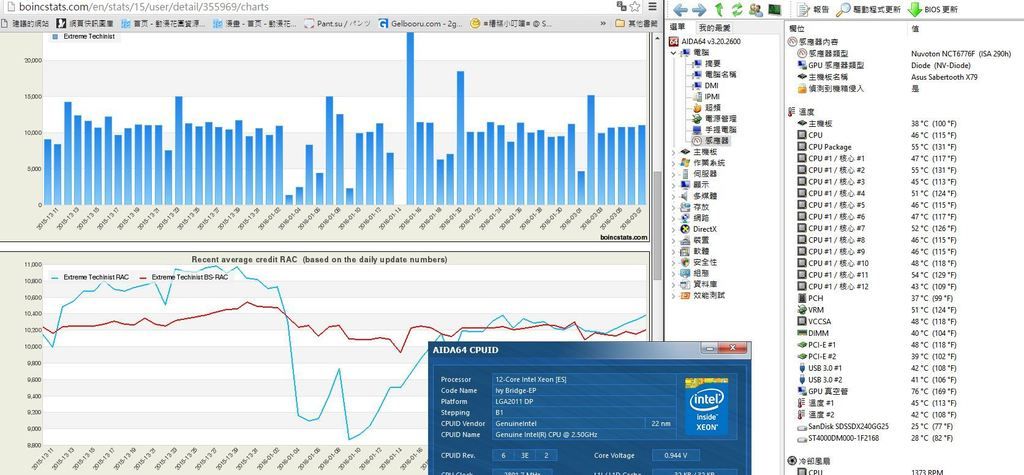
Task: Switch to the 我的最愛 favorites tab
Action: tap(714, 28)
